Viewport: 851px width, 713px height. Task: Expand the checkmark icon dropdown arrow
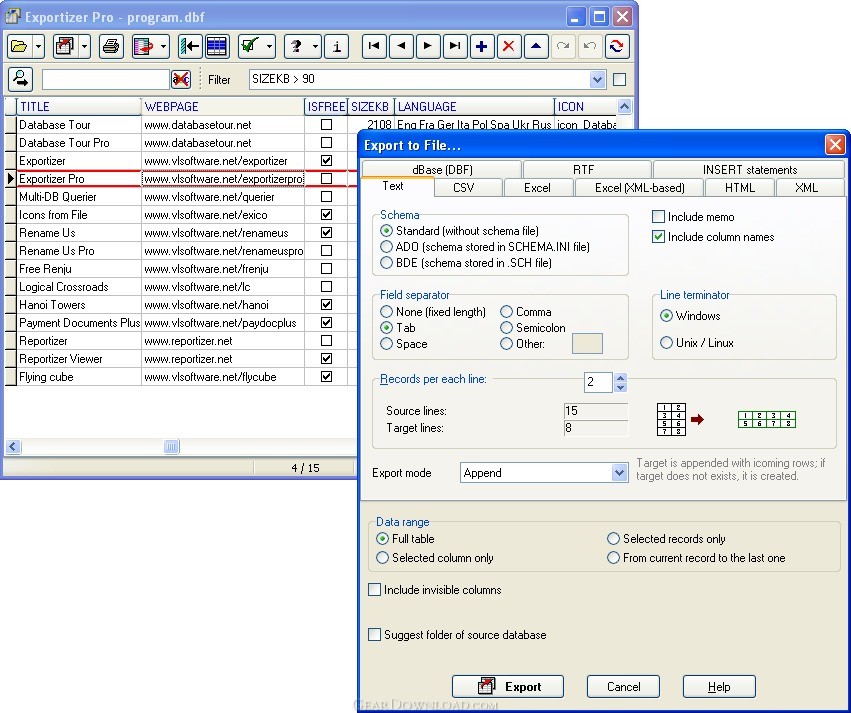pyautogui.click(x=270, y=47)
